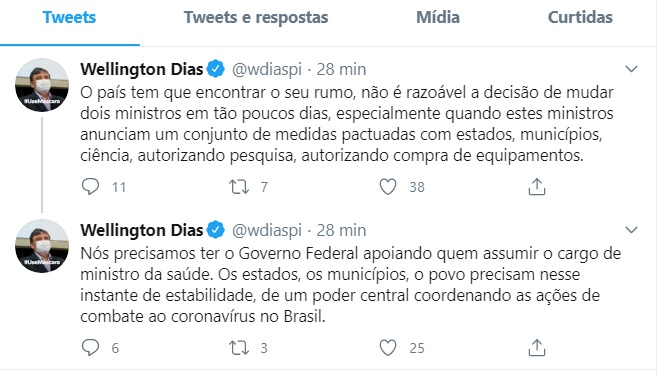Share the second tweet about coronavírus
The height and width of the screenshot is (375, 663).
tap(537, 348)
